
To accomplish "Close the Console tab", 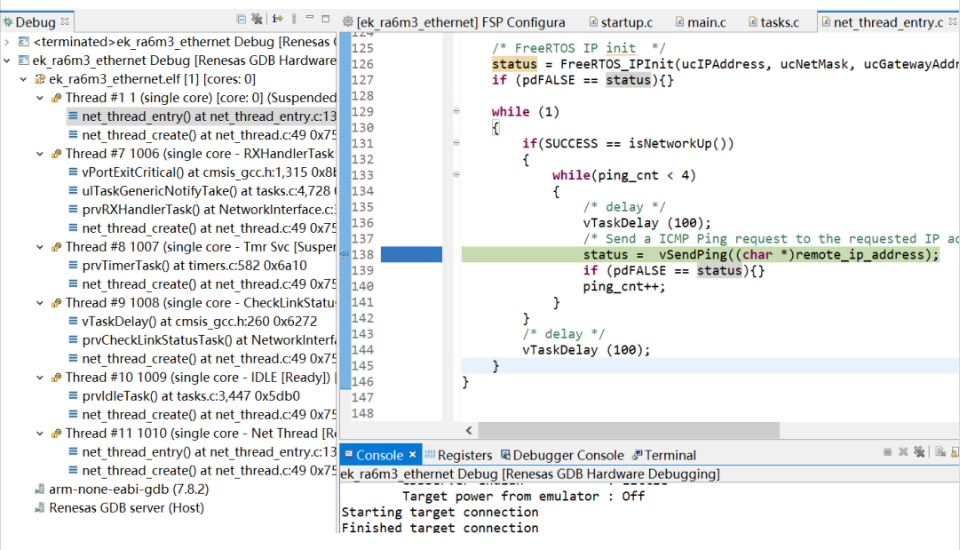I will pyautogui.click(x=413, y=454).
